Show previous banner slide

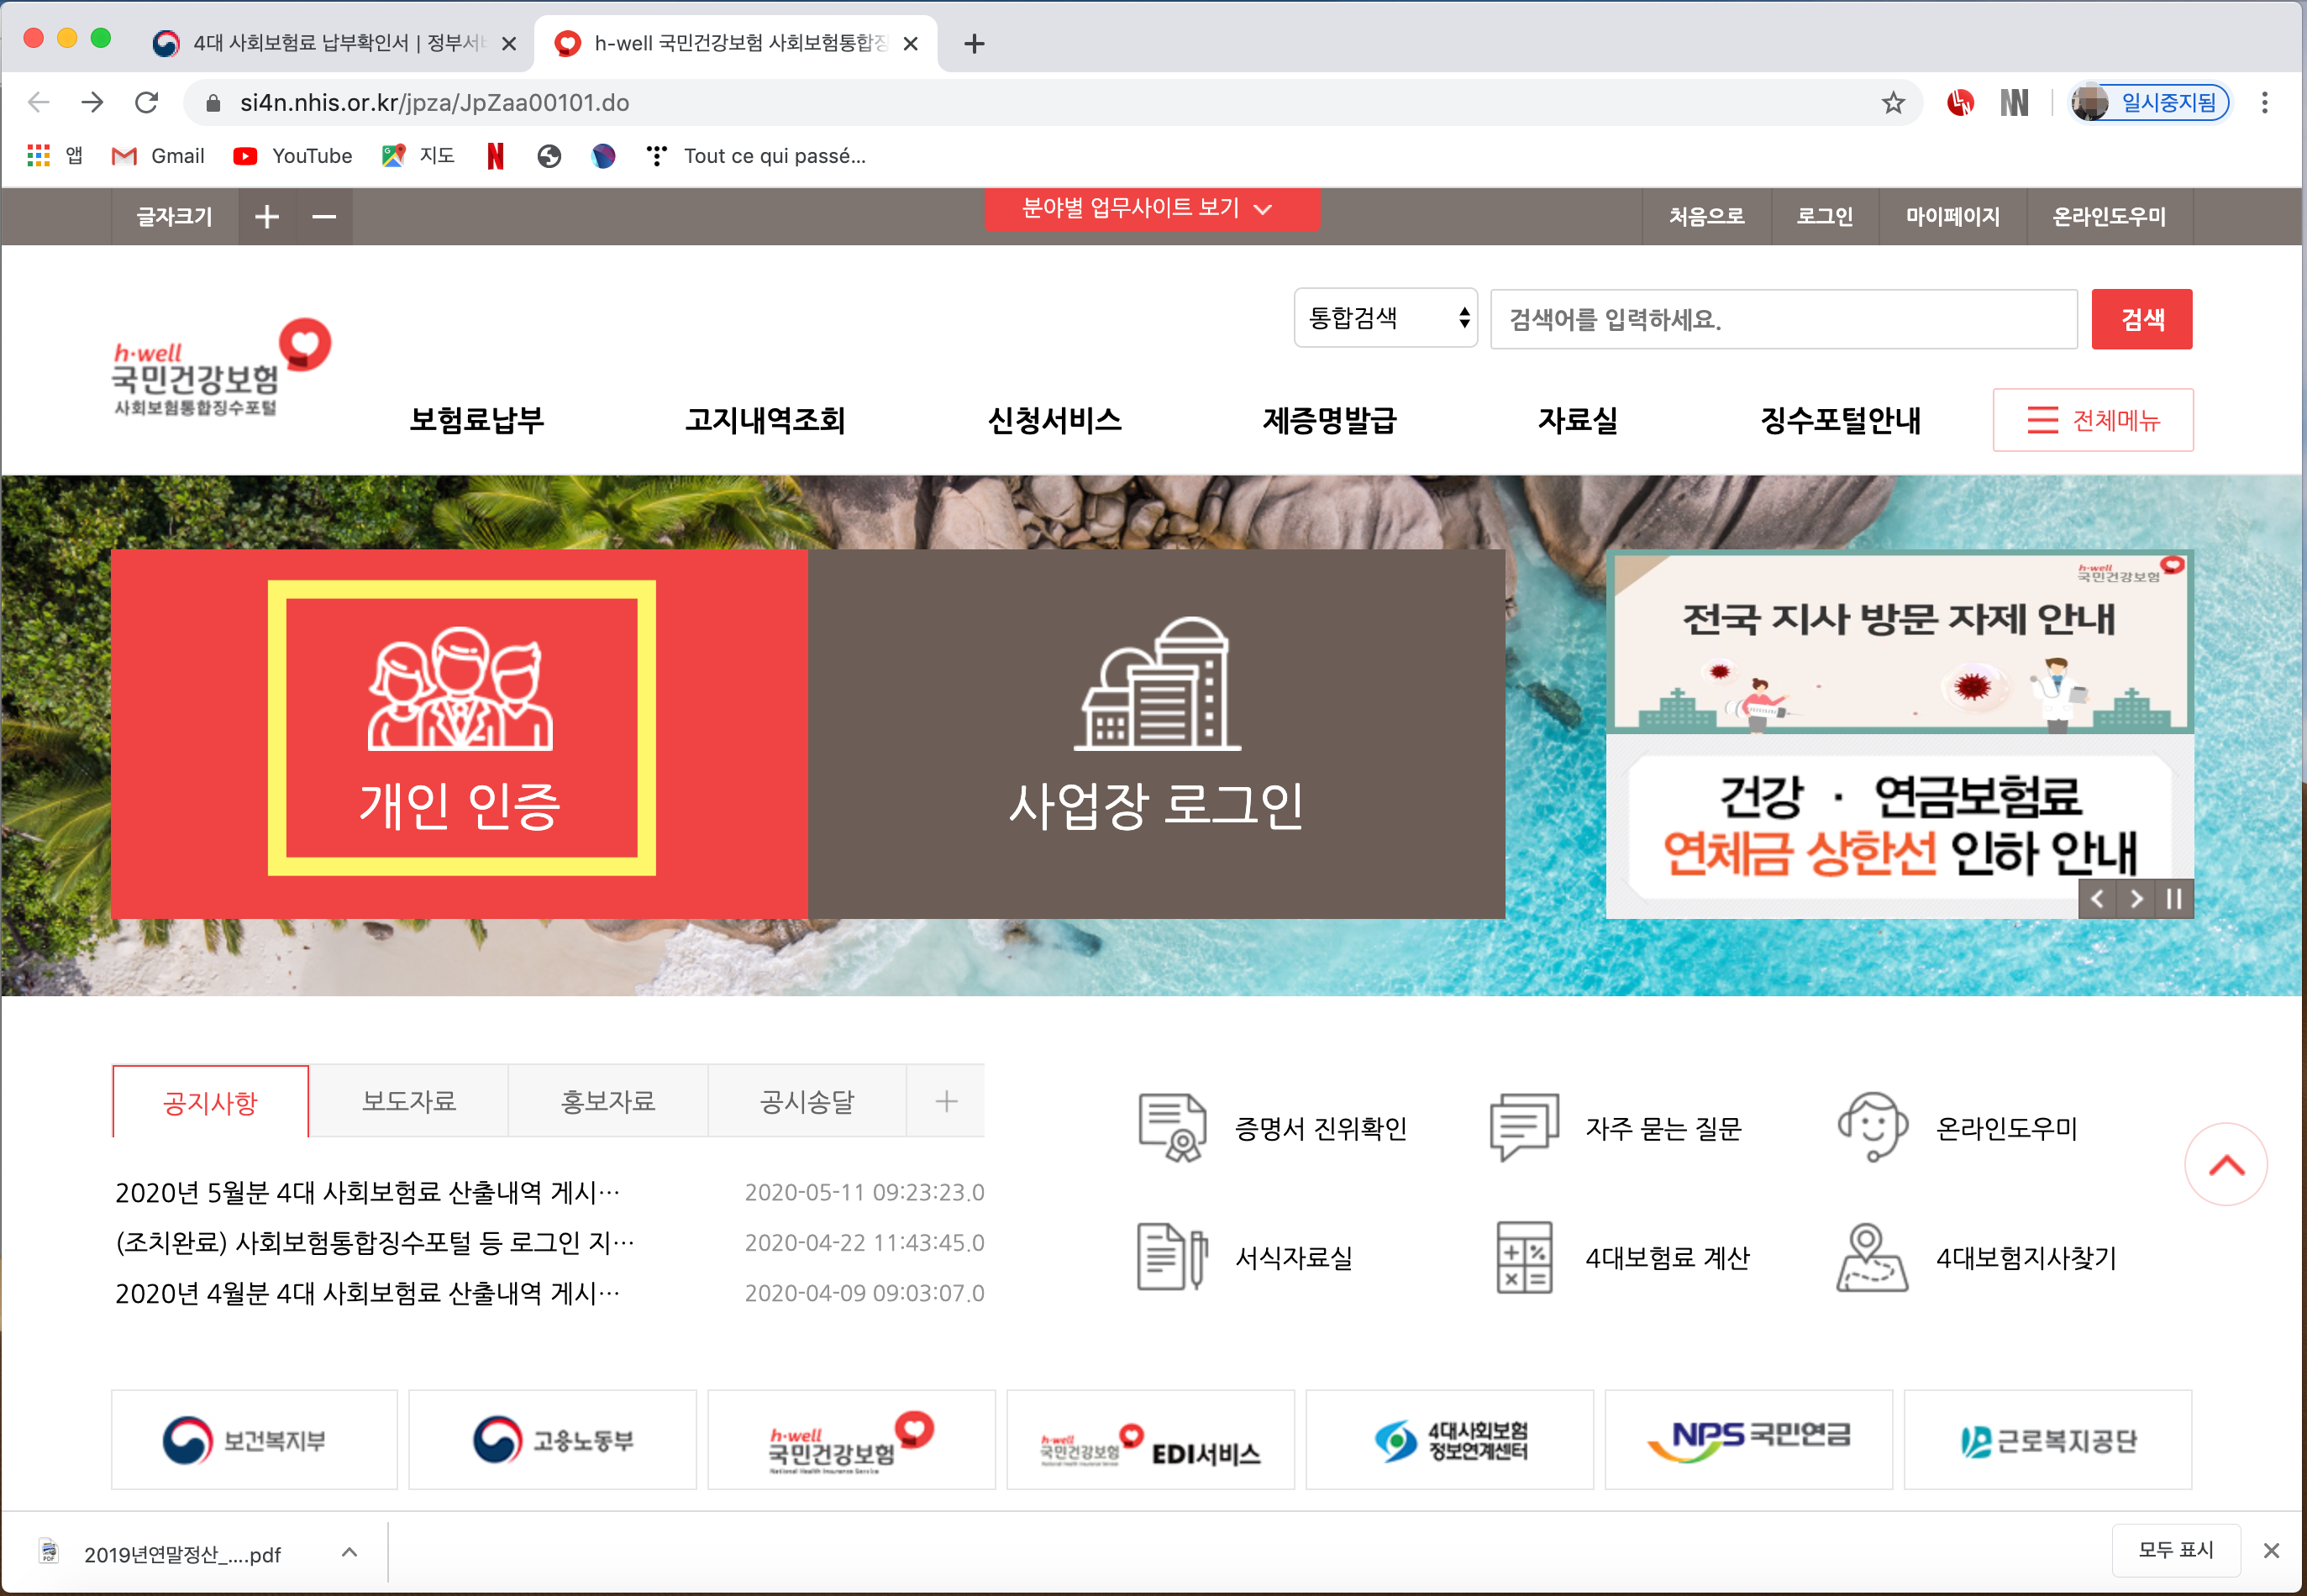tap(2097, 898)
